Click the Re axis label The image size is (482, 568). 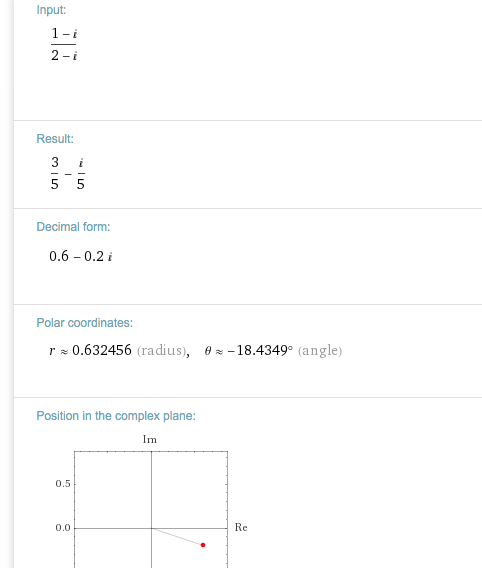tap(241, 527)
